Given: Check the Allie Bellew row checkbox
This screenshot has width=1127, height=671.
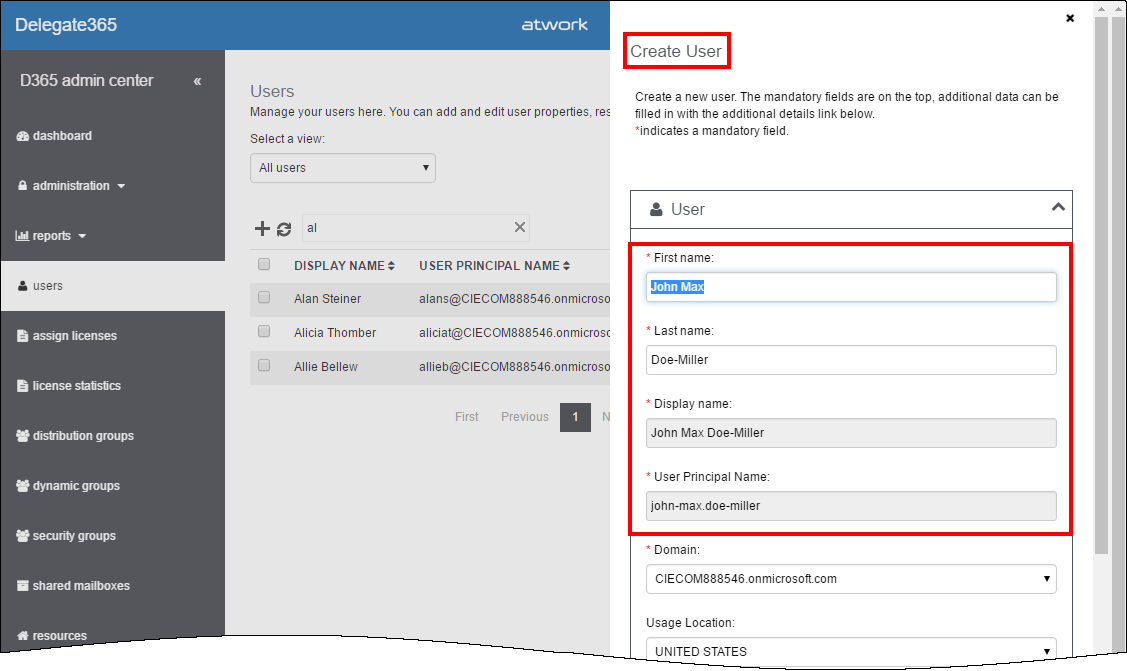Looking at the screenshot, I should pos(264,365).
